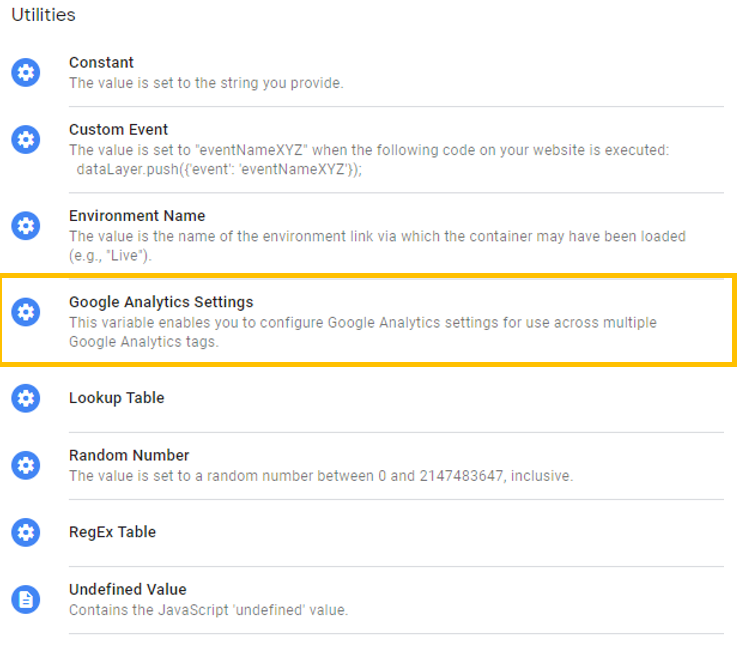Viewport: 745px width, 647px height.
Task: Click the gear icon beside Constant
Action: click(x=26, y=73)
